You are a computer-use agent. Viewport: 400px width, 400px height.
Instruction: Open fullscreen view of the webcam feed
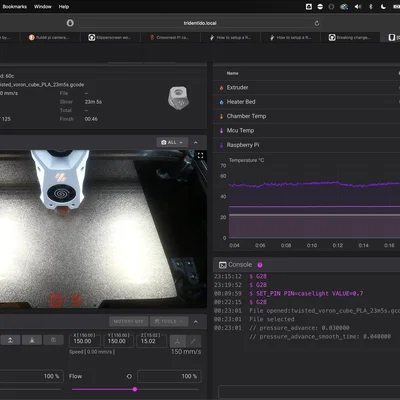pos(200,156)
